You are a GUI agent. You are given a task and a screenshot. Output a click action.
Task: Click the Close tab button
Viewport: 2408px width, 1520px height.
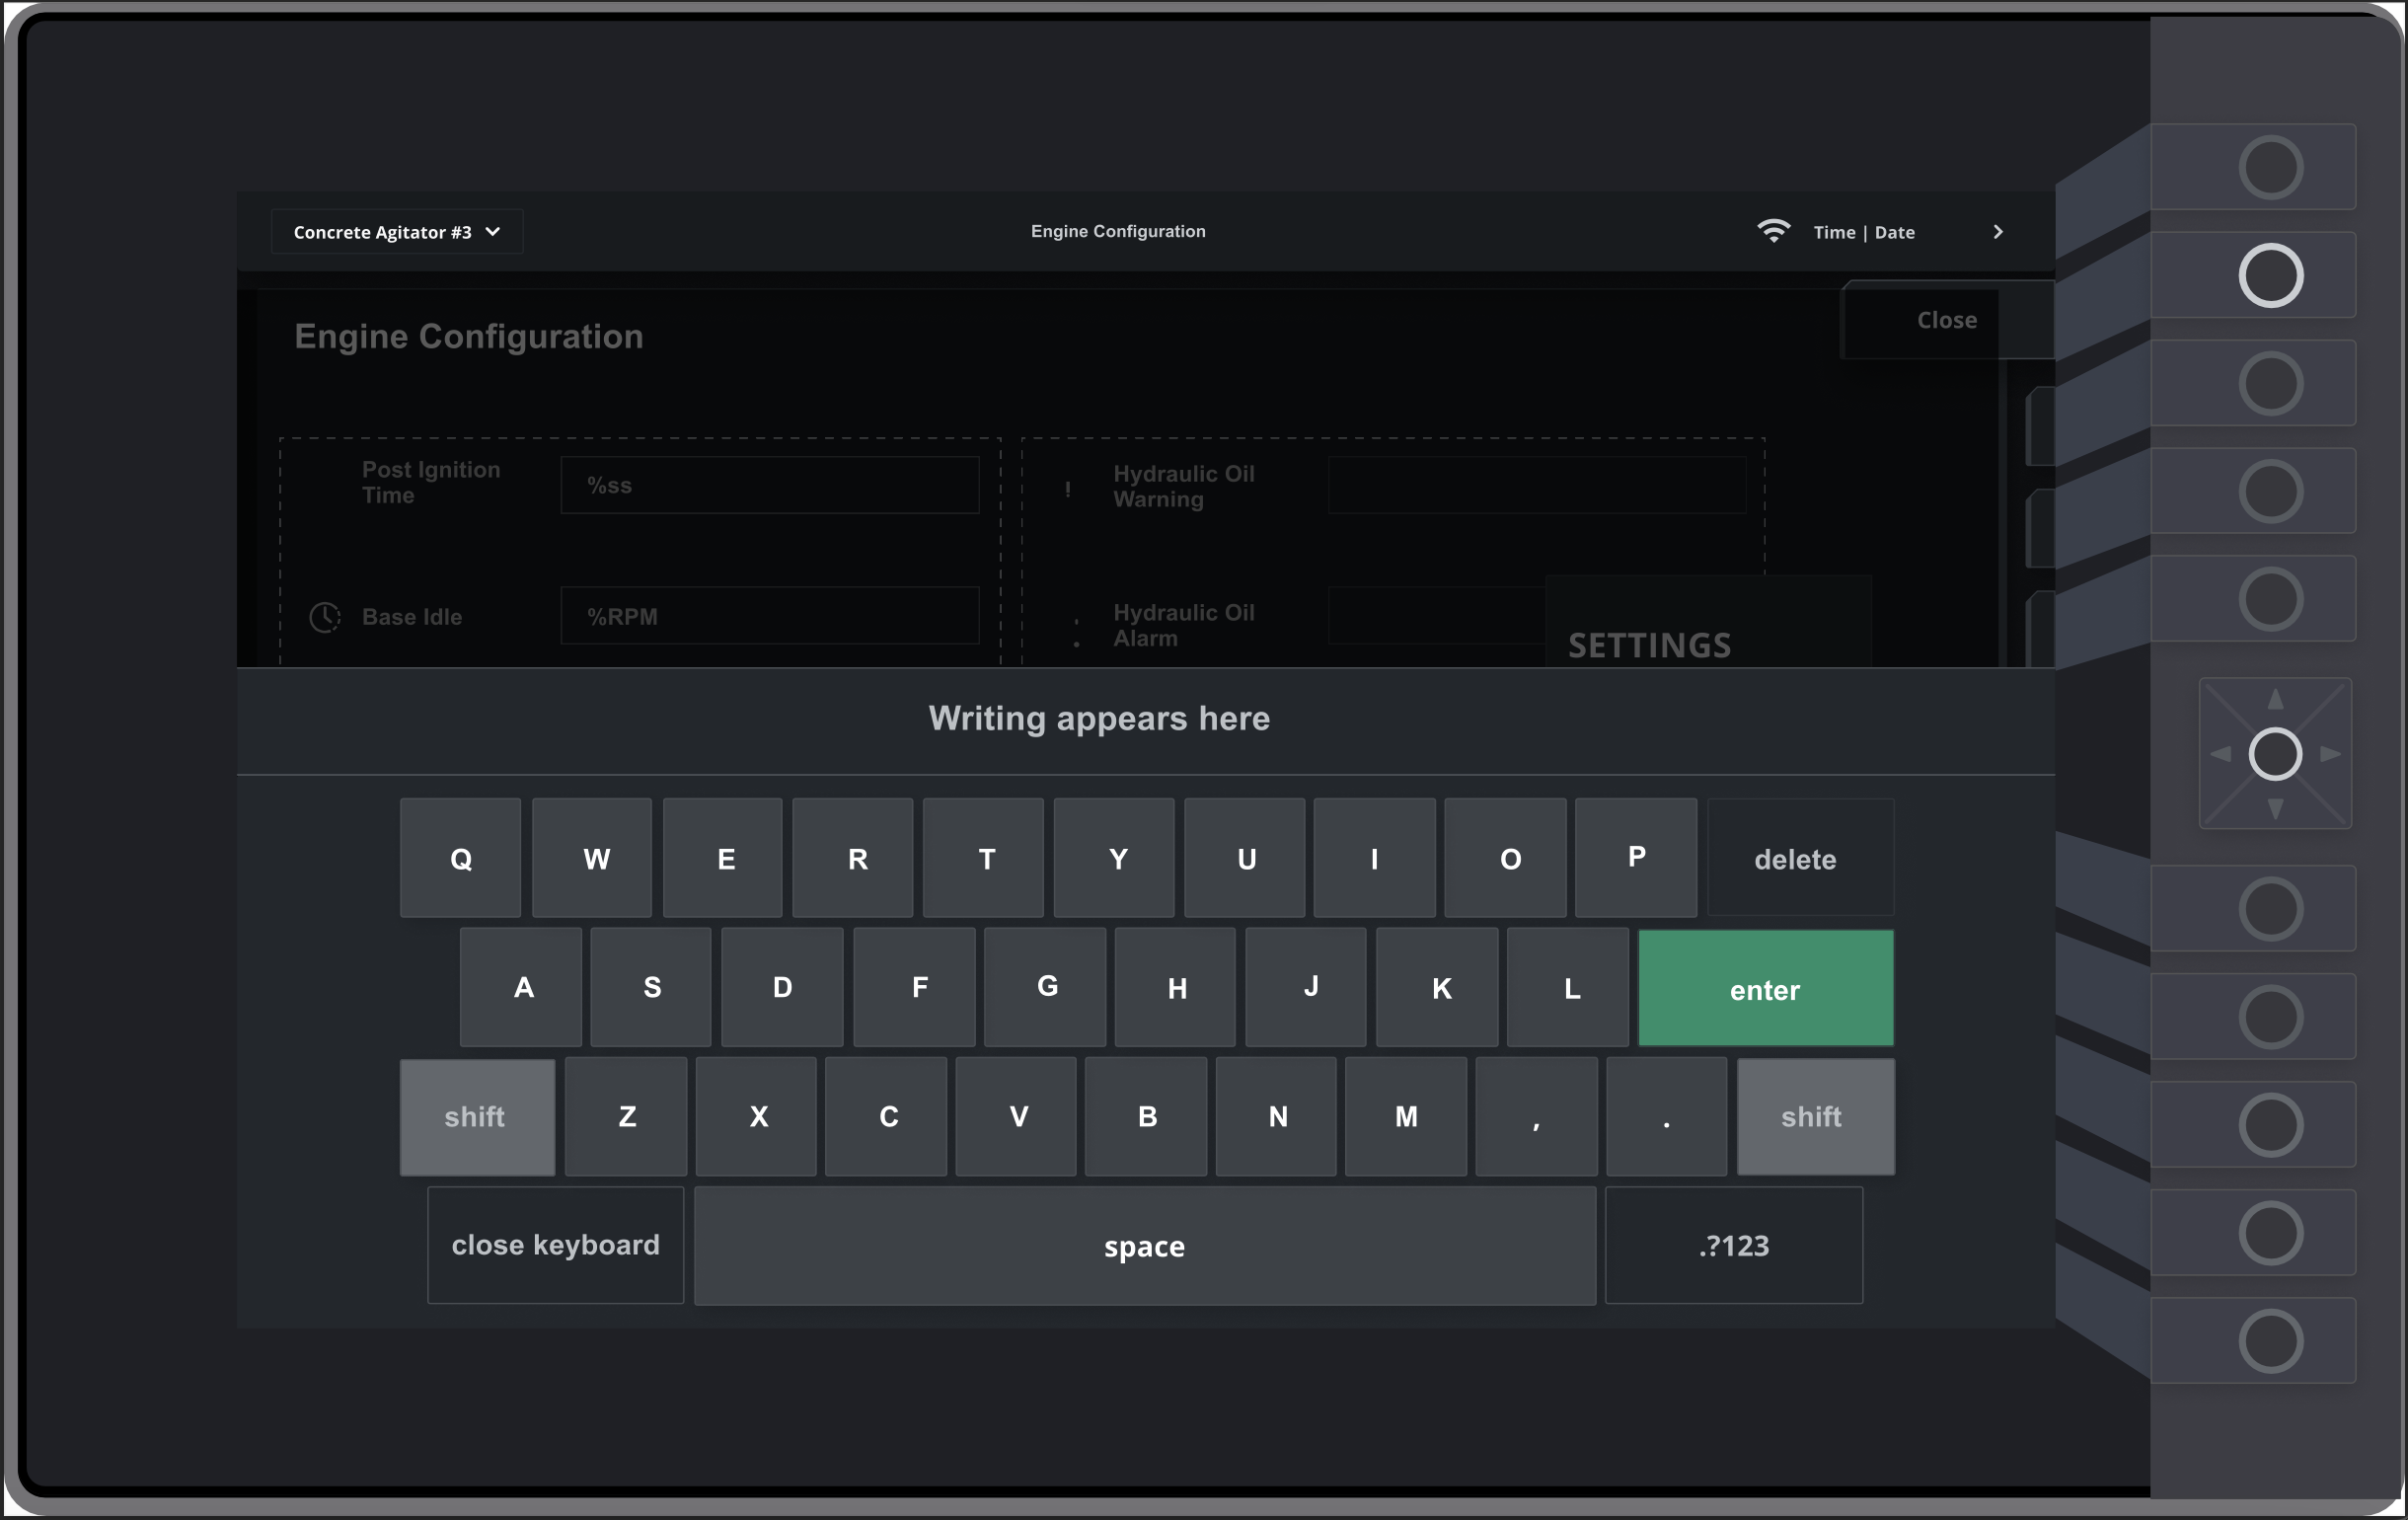[x=1945, y=320]
